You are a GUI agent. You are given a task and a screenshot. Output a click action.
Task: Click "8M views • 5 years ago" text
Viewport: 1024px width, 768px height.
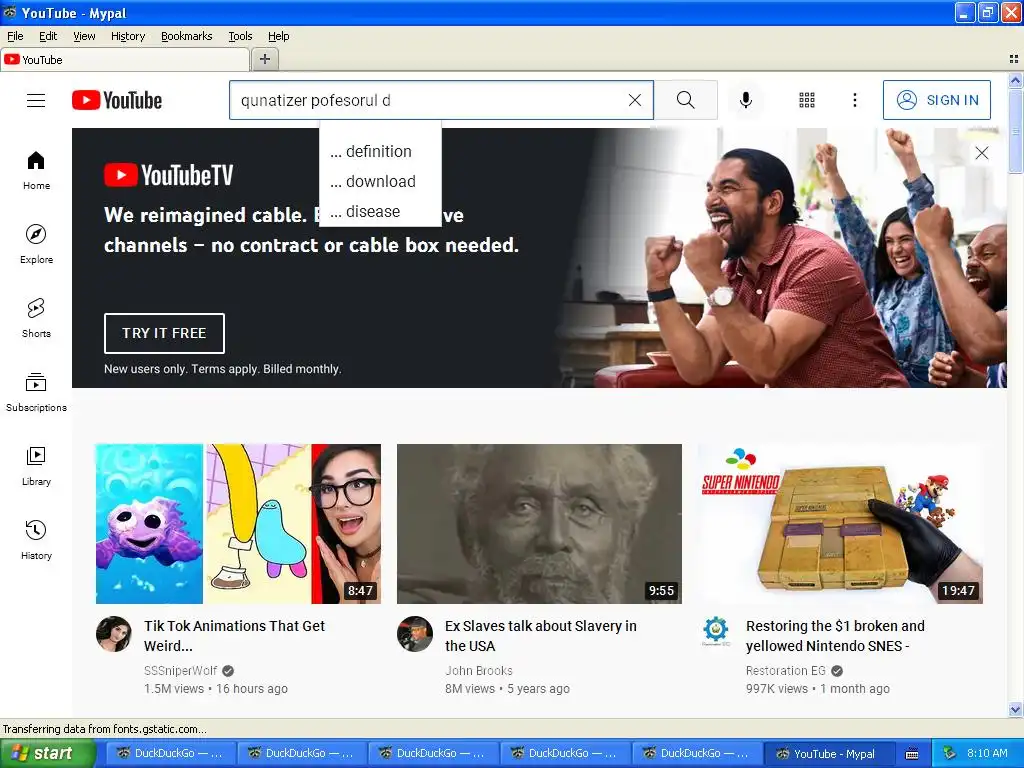(x=507, y=688)
